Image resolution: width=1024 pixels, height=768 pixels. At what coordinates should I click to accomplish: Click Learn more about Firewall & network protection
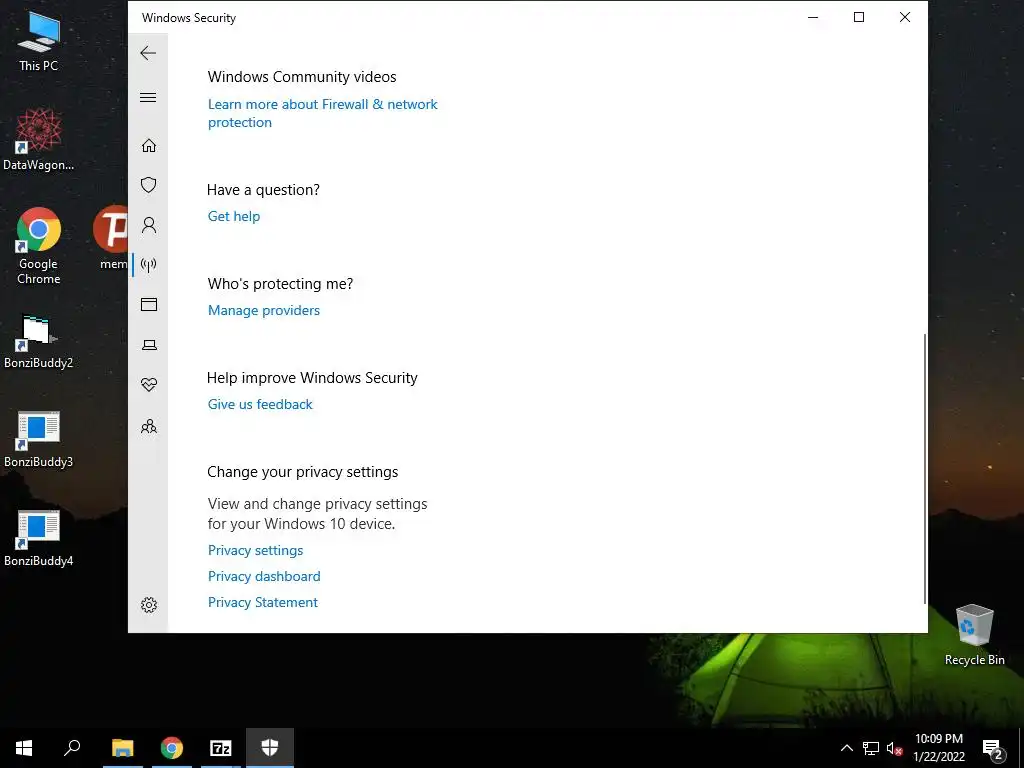tap(323, 113)
